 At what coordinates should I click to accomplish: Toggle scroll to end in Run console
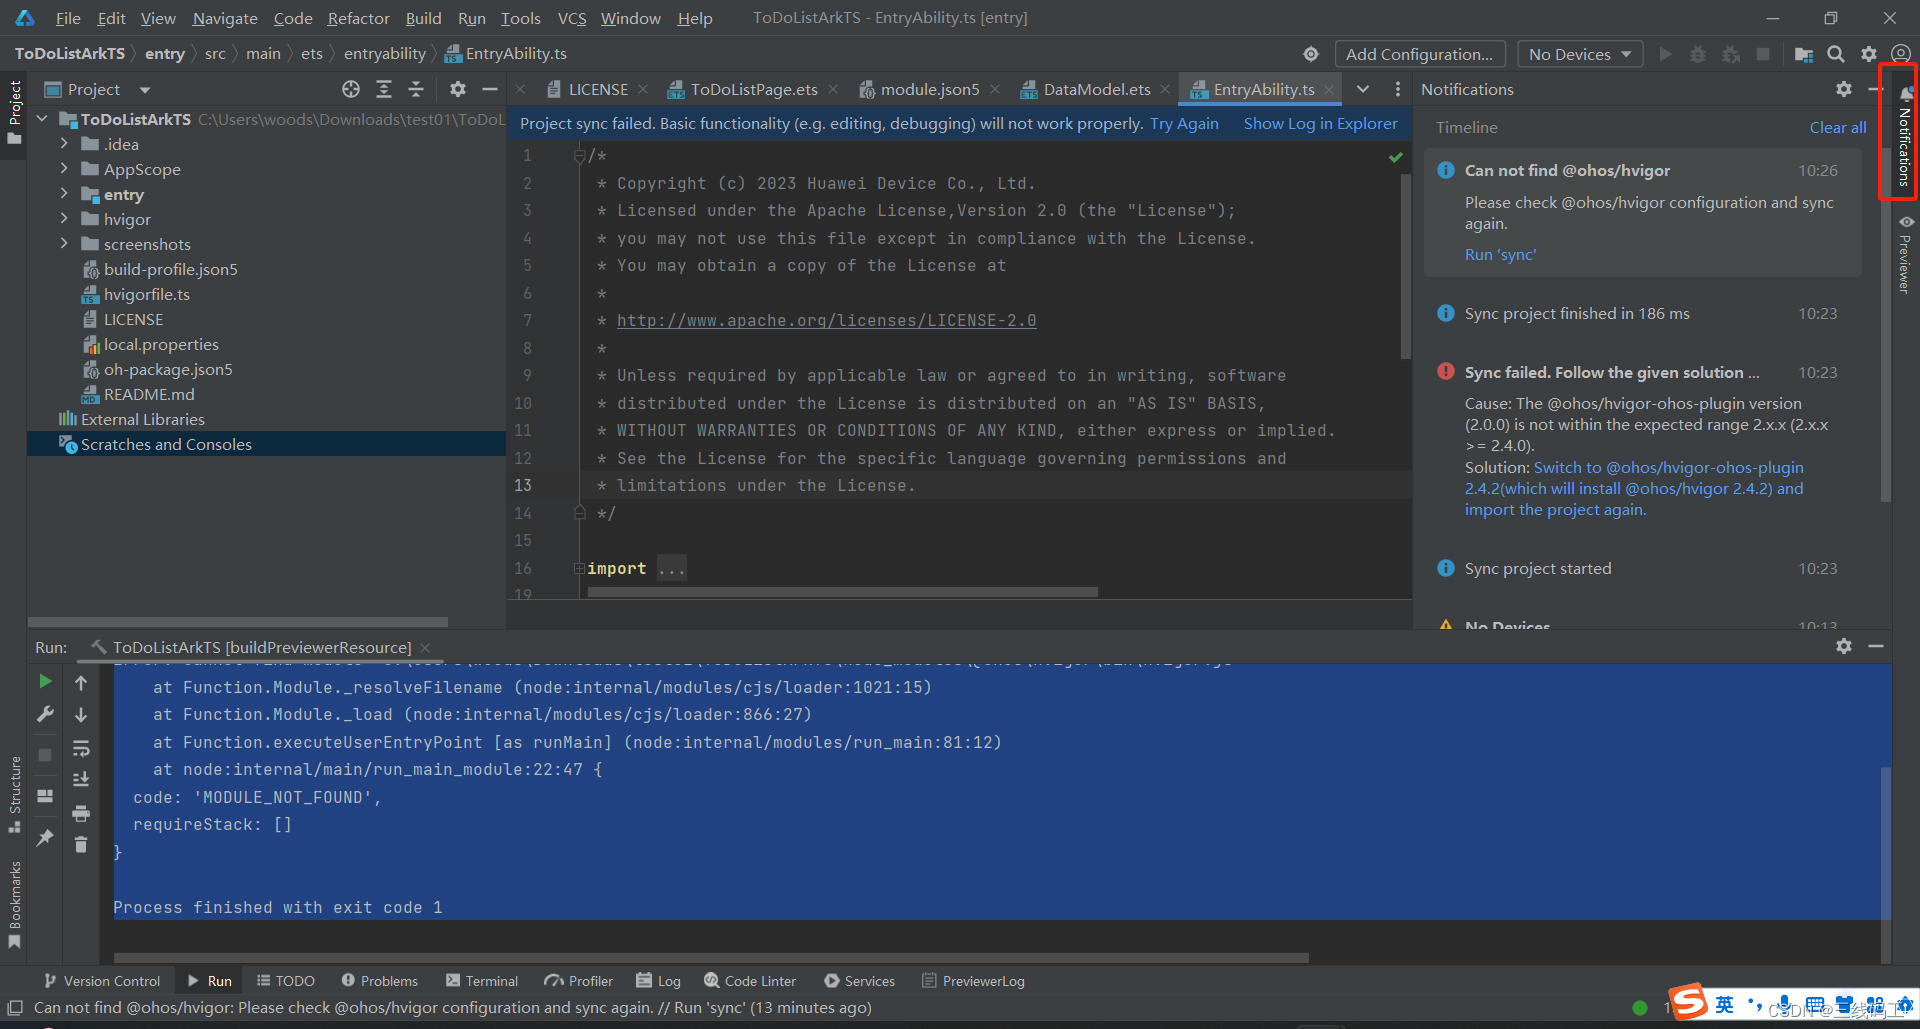pos(81,779)
